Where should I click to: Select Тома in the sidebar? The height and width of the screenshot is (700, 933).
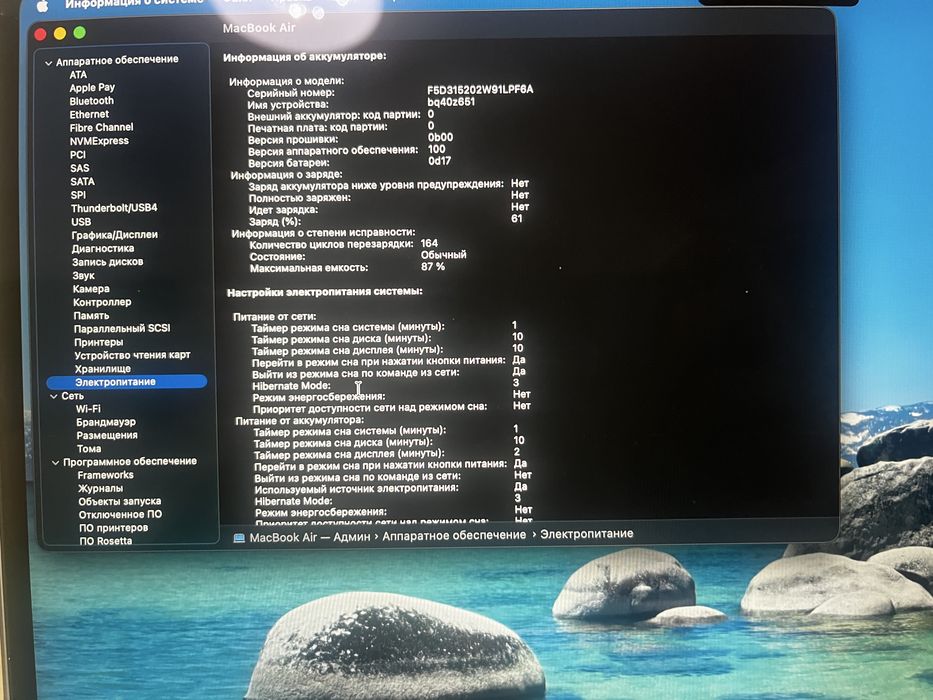point(89,449)
